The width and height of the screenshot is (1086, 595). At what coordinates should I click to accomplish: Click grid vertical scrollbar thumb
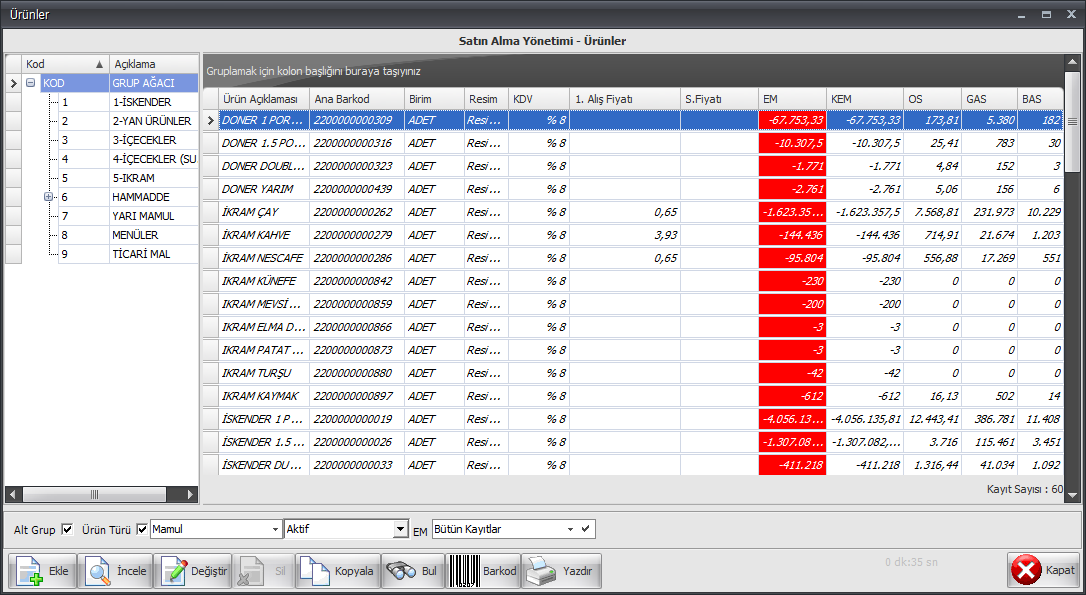1073,121
